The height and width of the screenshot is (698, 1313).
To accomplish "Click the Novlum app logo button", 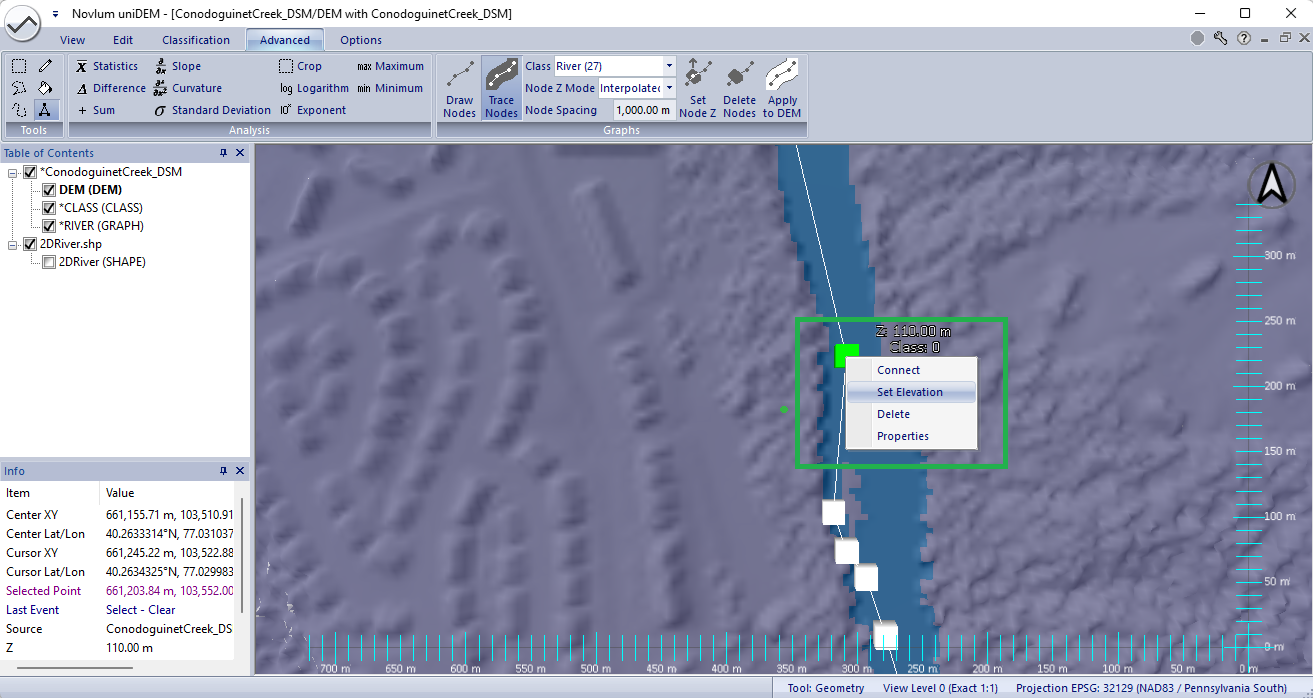I will pyautogui.click(x=24, y=22).
